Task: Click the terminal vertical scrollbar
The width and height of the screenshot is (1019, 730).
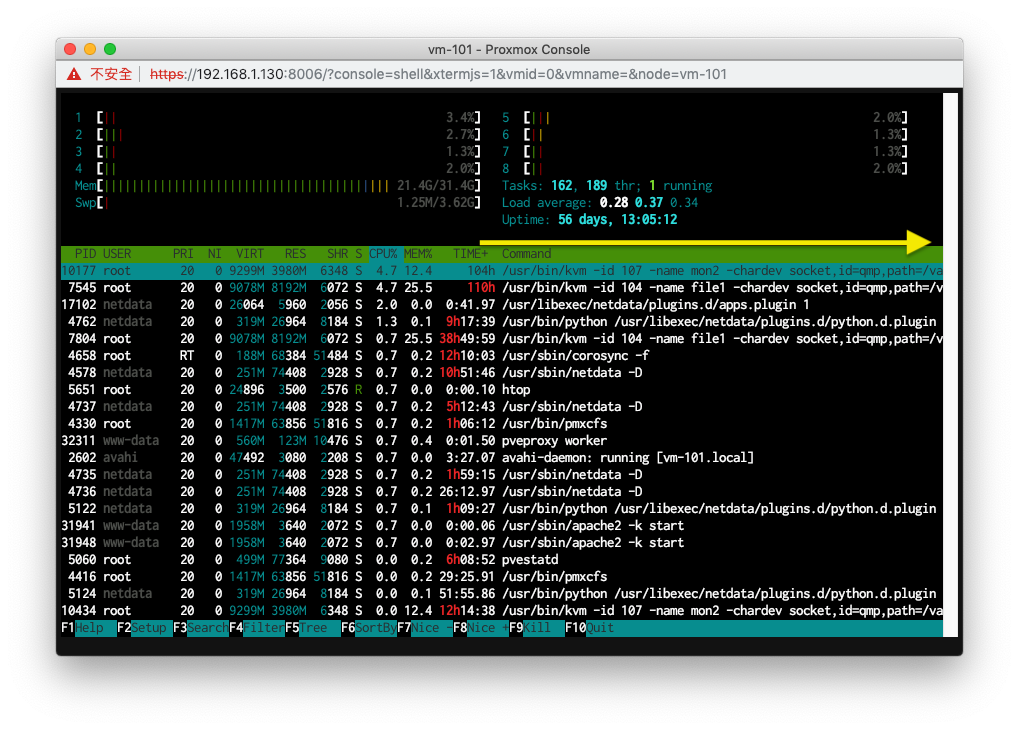Action: coord(950,365)
